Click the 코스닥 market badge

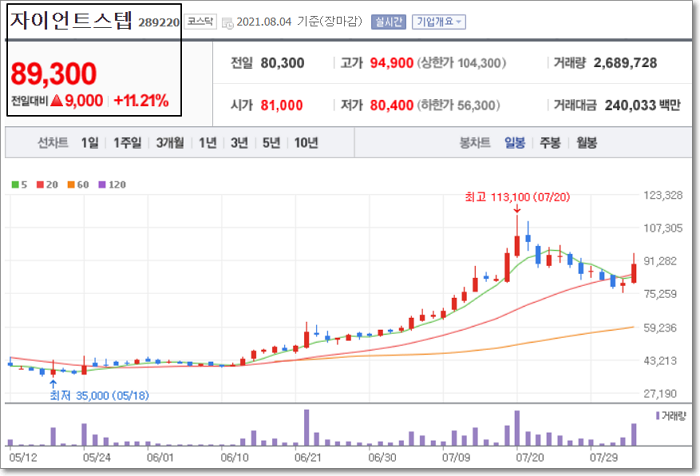pos(200,21)
